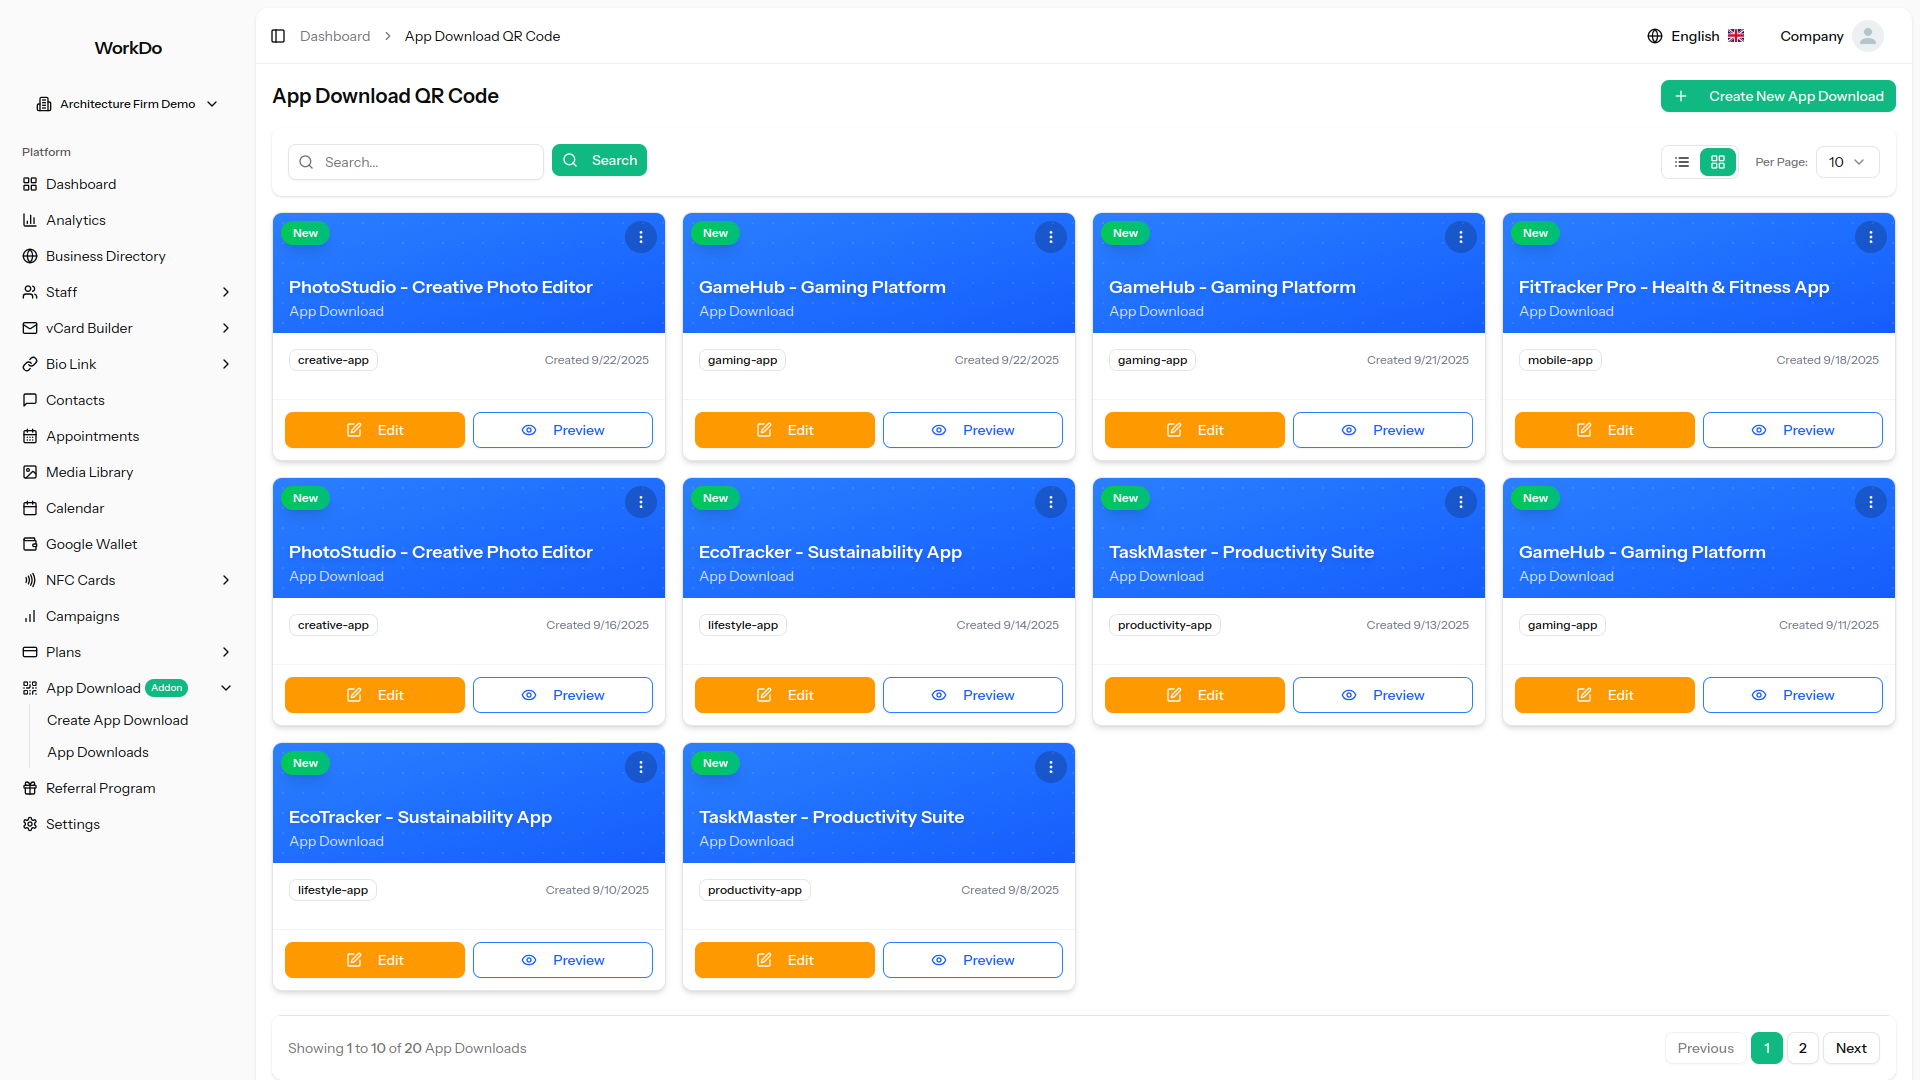Preview the TaskMaster card created 9/13/2025
The width and height of the screenshot is (1920, 1080).
click(x=1382, y=695)
